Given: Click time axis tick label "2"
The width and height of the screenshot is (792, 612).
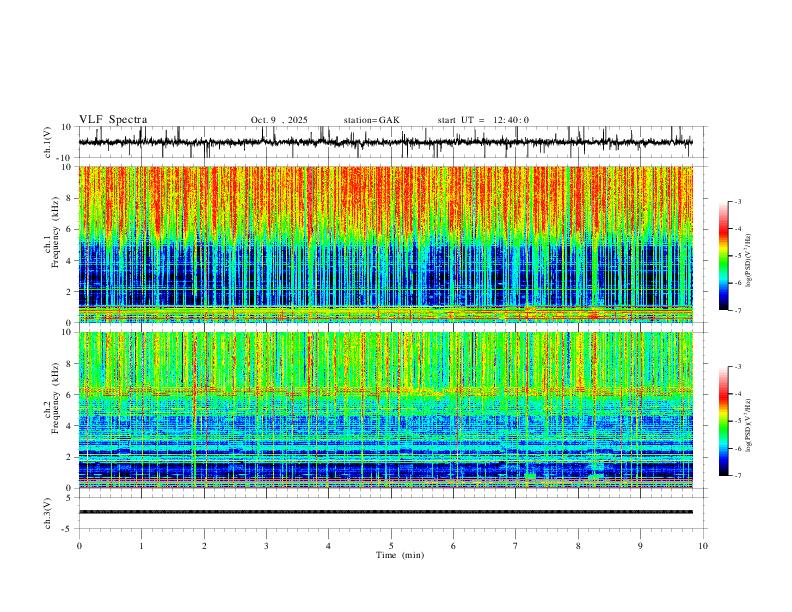Looking at the screenshot, I should (x=204, y=546).
